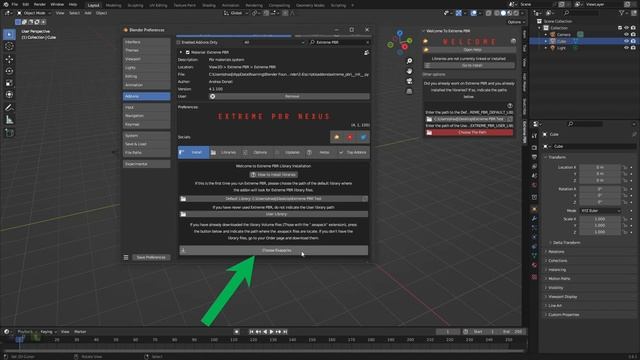Screen dimensions: 640x360
Task: Hide the Light in viewport via eye icon
Action: (626, 48)
